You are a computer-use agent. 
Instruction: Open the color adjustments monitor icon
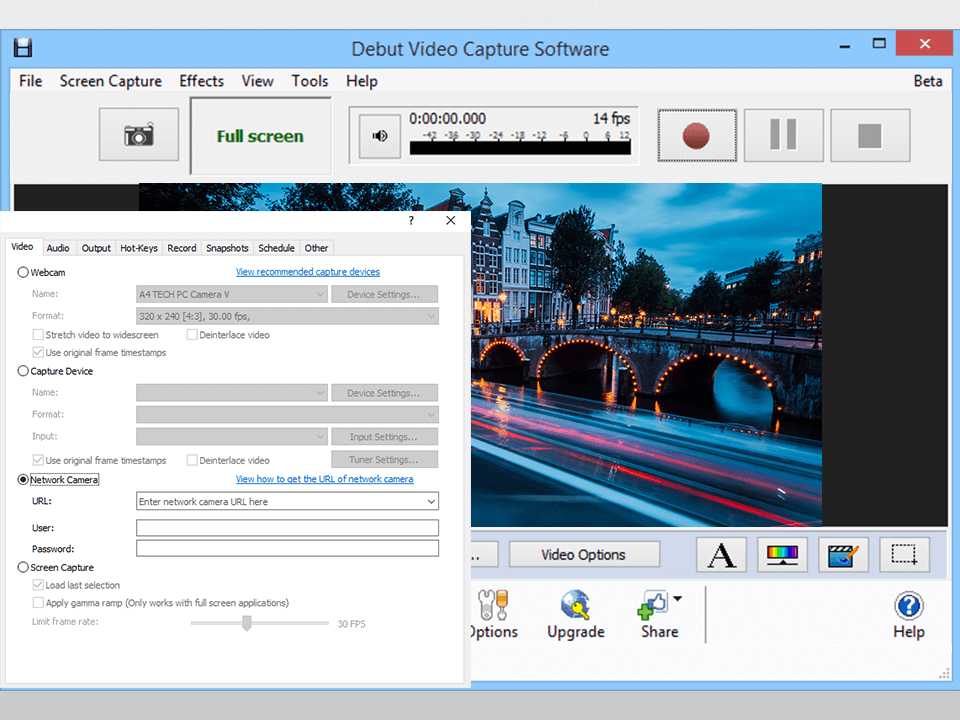coord(782,555)
